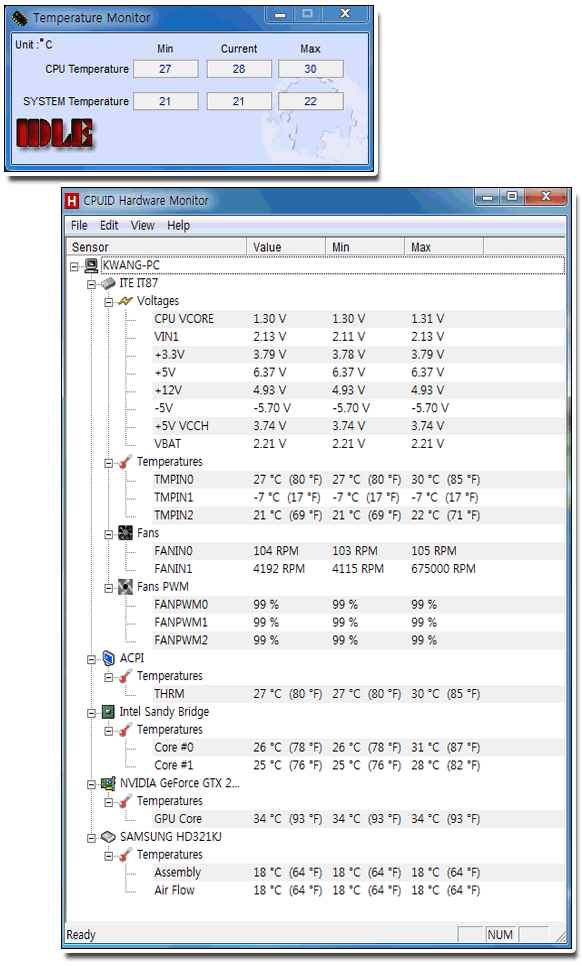Click the ITE IT87 chip icon
Screen dimensions: 582x966
click(x=108, y=283)
